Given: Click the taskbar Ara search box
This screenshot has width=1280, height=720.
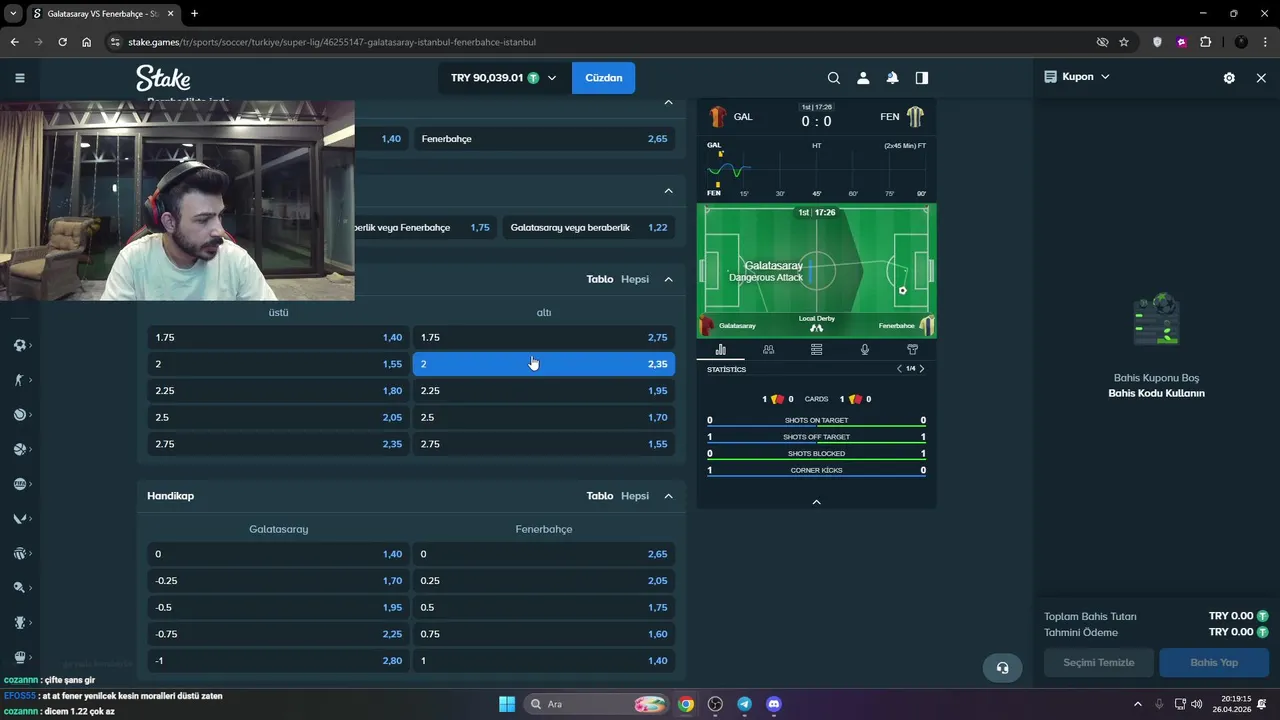Looking at the screenshot, I should [596, 704].
